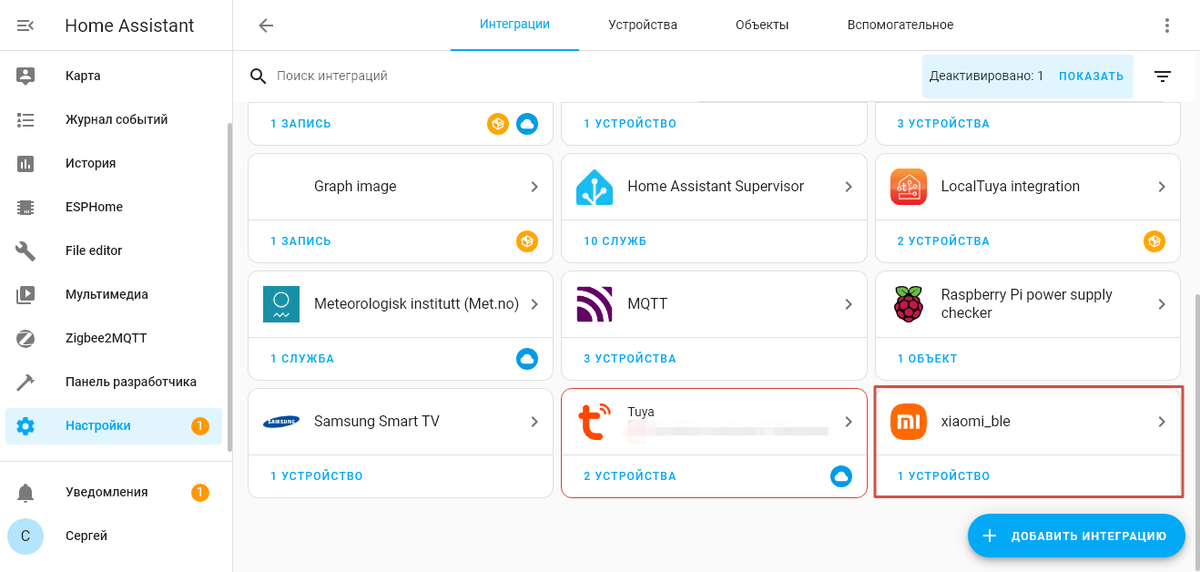Focus the Поиск интеграций search field
This screenshot has height=572, width=1200.
pyautogui.click(x=580, y=76)
